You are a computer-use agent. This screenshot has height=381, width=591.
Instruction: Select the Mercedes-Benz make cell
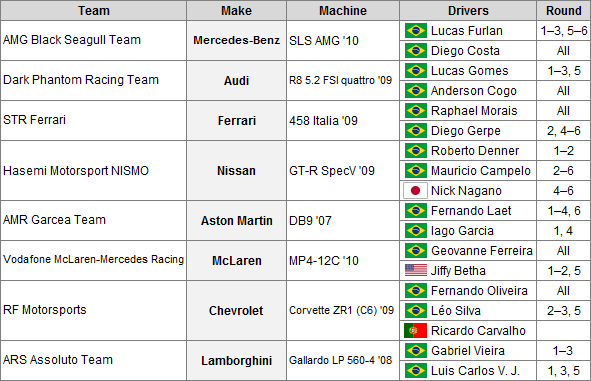point(236,40)
